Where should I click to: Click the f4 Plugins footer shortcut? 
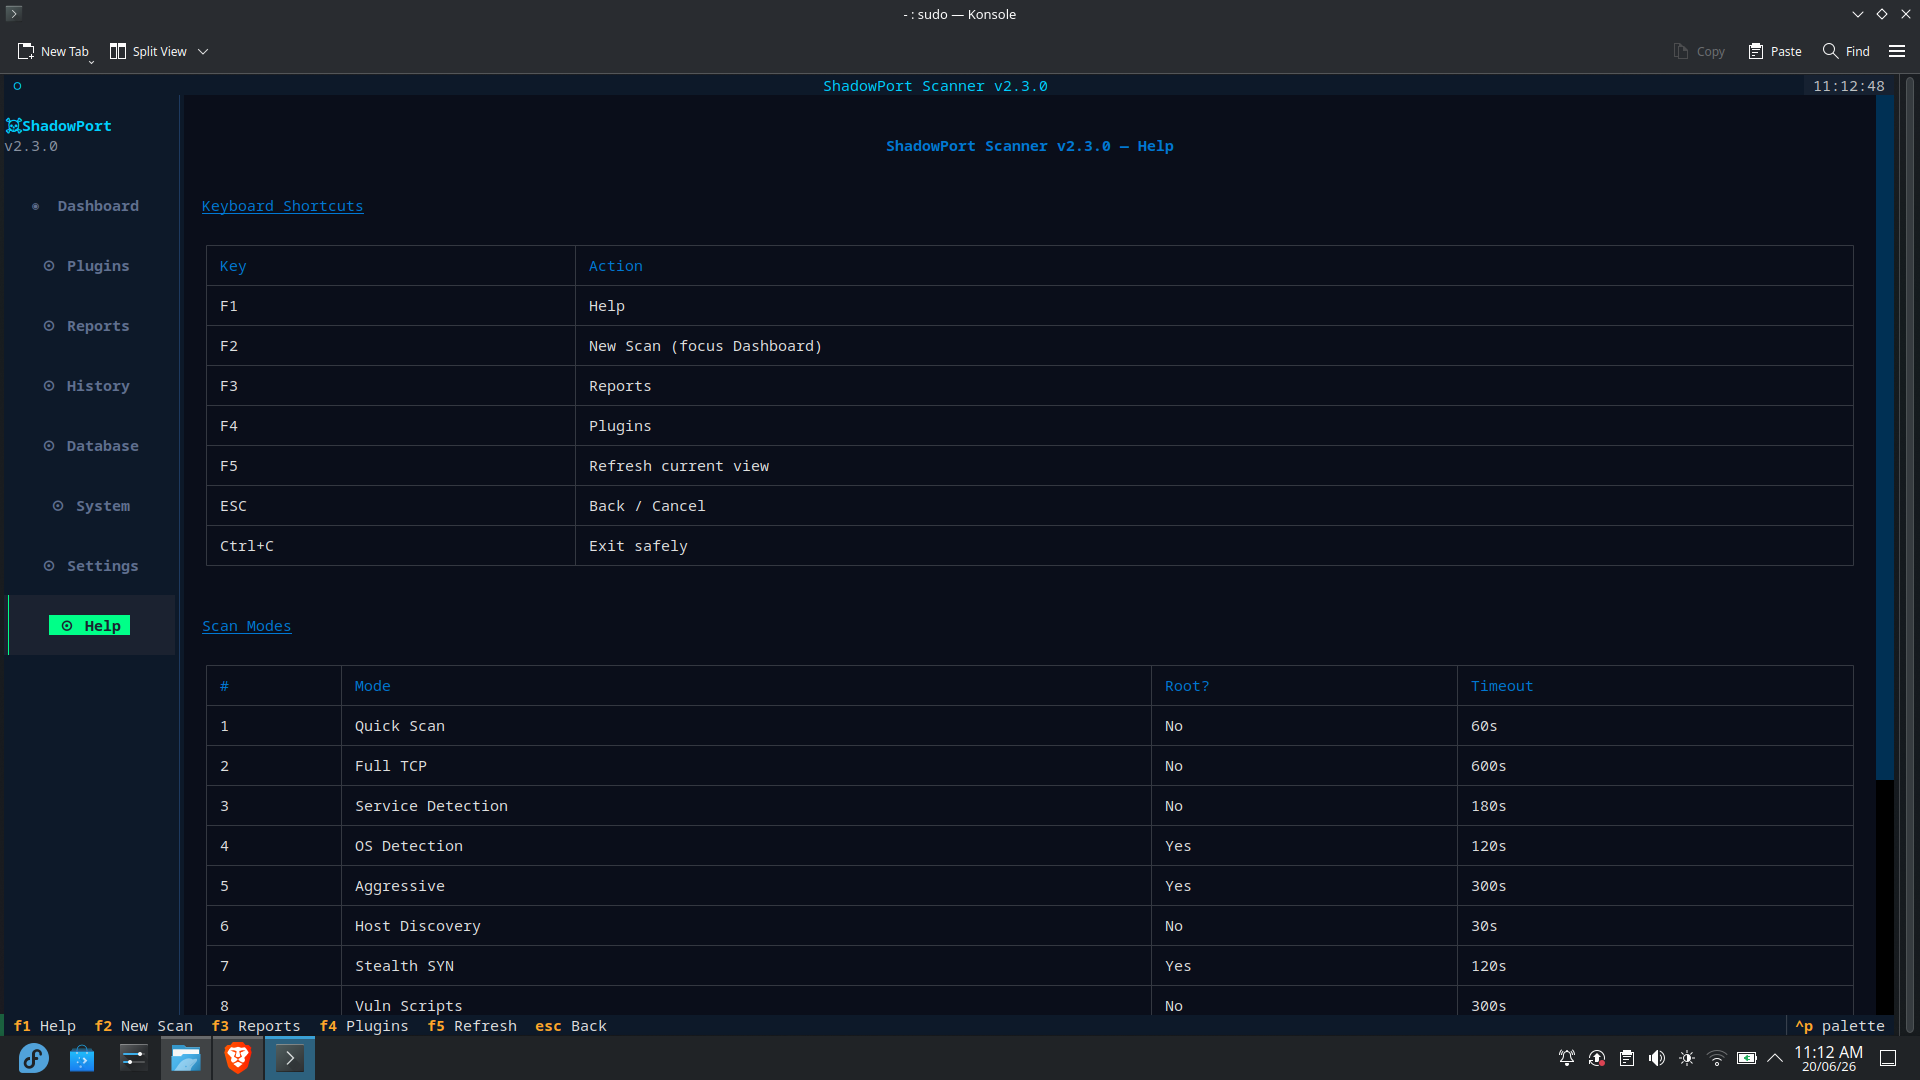pos(364,1026)
